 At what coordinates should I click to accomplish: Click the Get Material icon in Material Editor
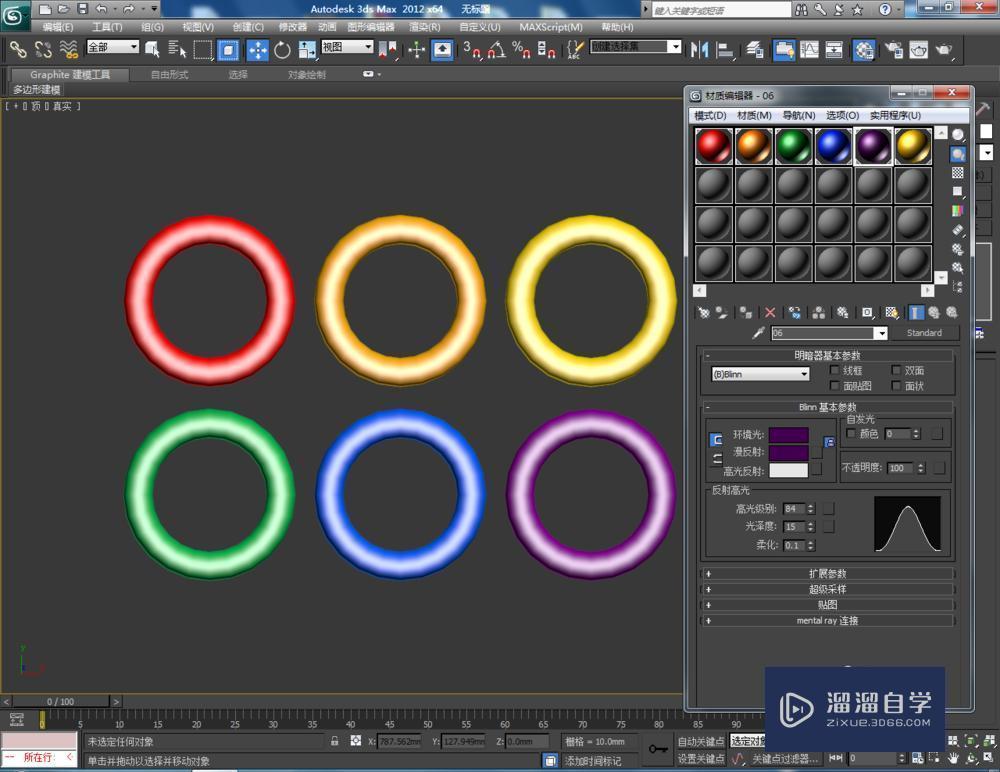point(702,312)
